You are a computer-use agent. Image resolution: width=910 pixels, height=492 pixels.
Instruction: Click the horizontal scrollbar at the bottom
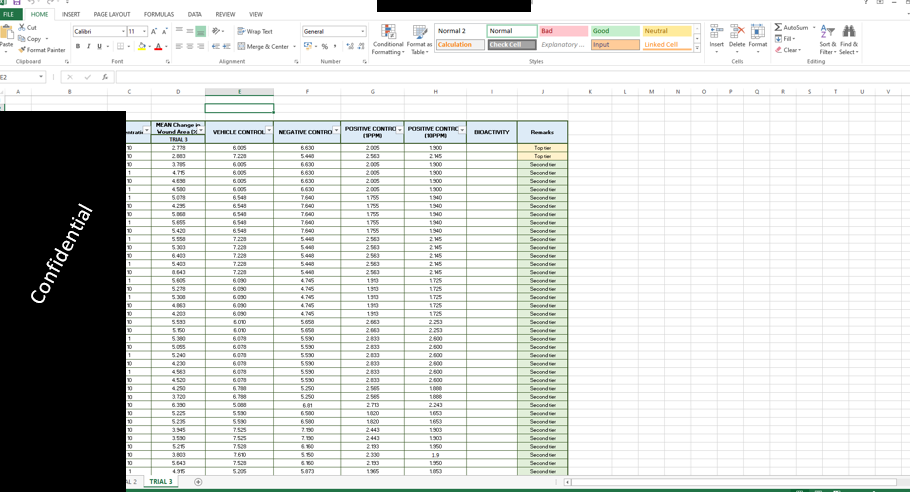tap(734, 482)
